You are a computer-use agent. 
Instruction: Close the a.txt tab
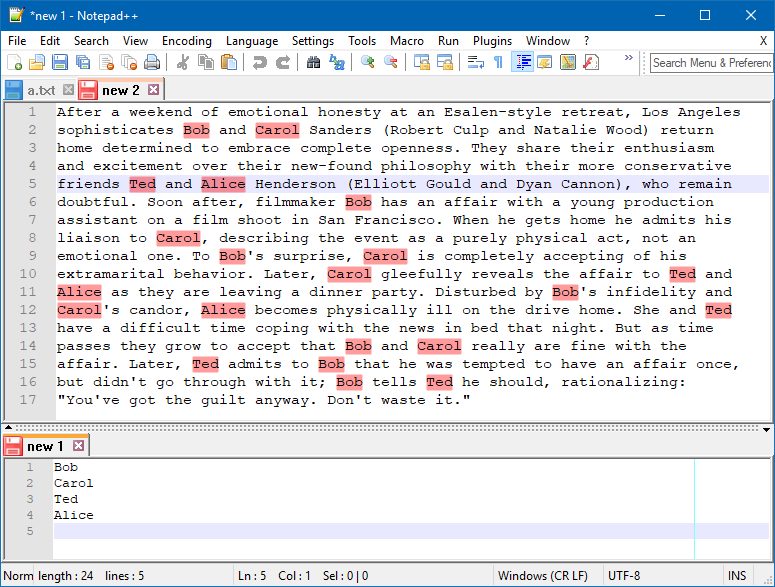pos(68,90)
